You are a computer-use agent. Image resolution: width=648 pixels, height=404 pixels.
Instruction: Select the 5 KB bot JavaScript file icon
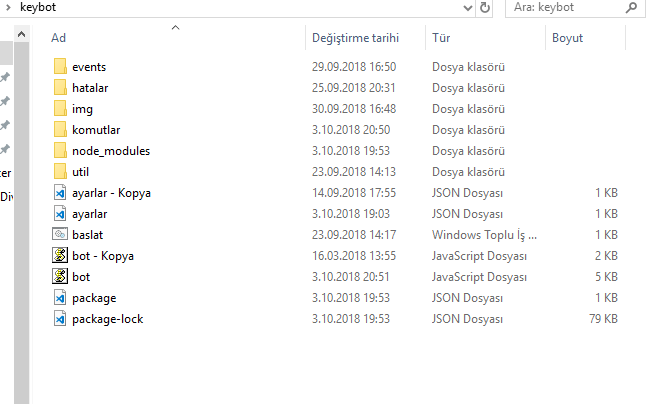point(60,276)
